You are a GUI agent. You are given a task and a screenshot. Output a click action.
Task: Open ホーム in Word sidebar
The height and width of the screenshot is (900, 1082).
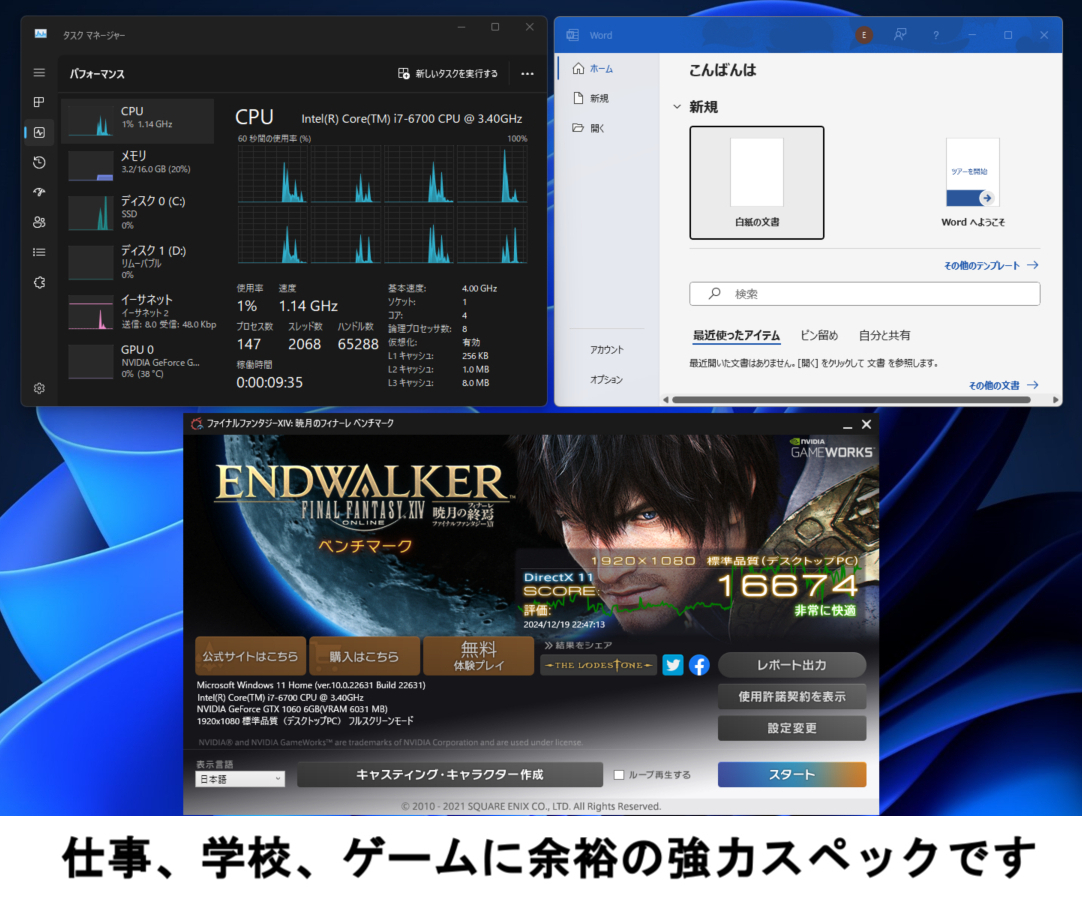pos(593,69)
